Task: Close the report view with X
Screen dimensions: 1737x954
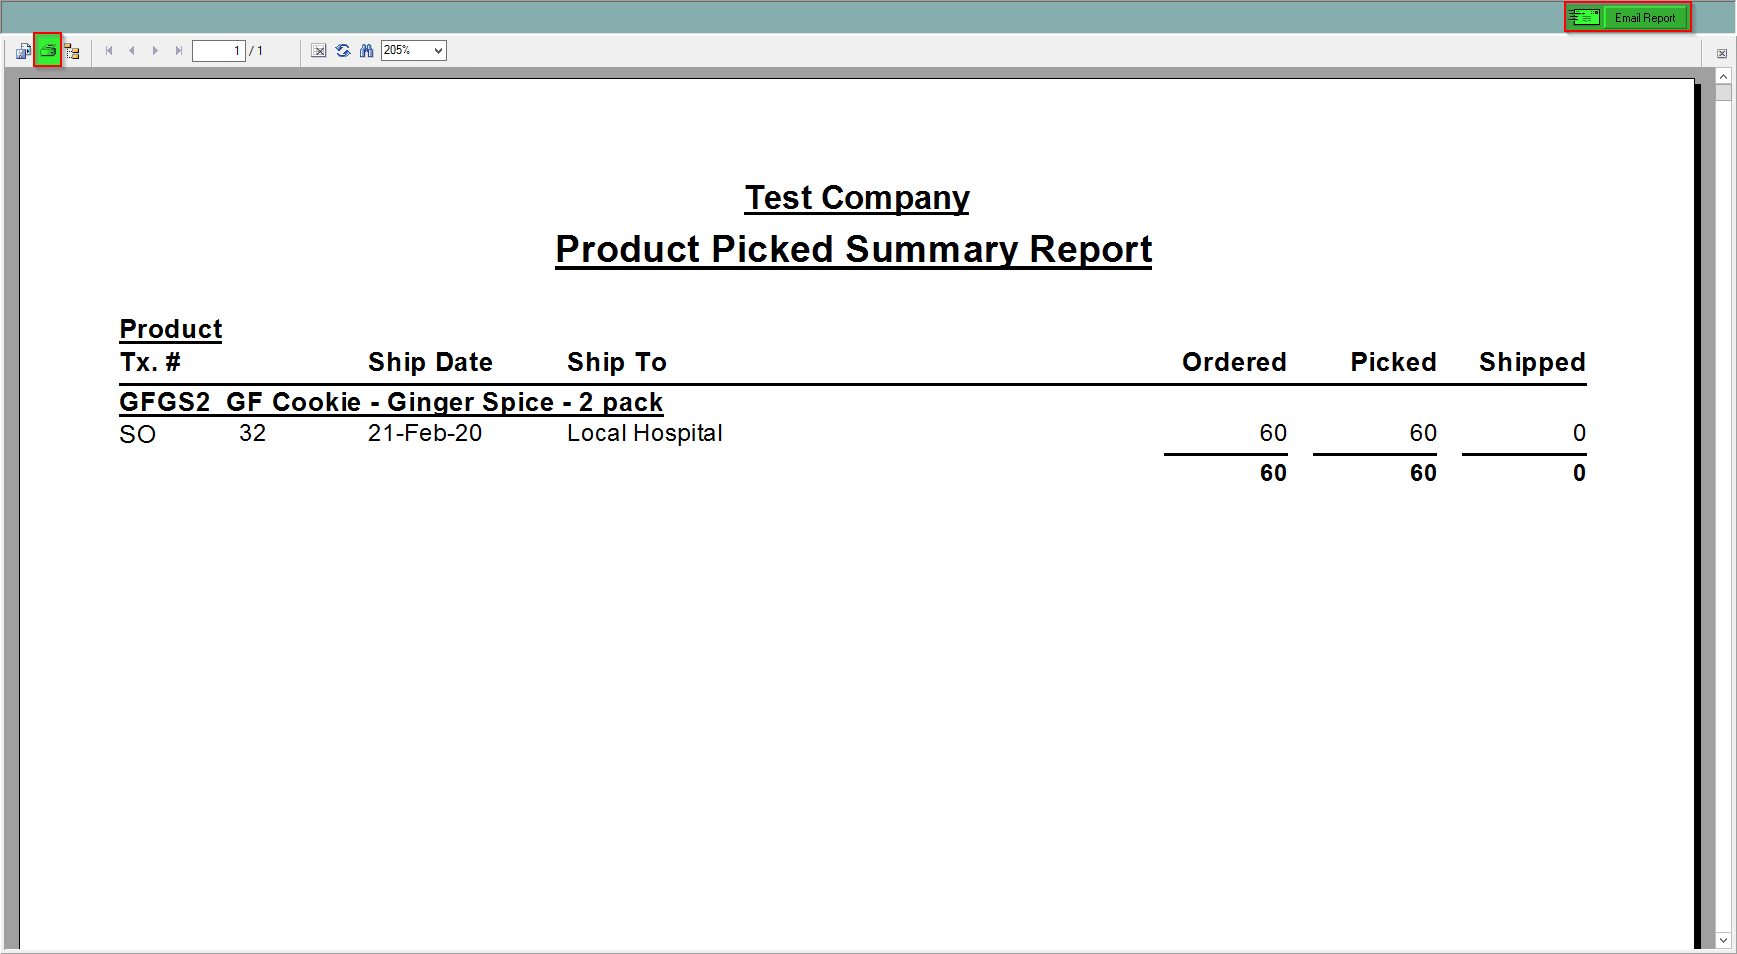Action: (x=1722, y=54)
